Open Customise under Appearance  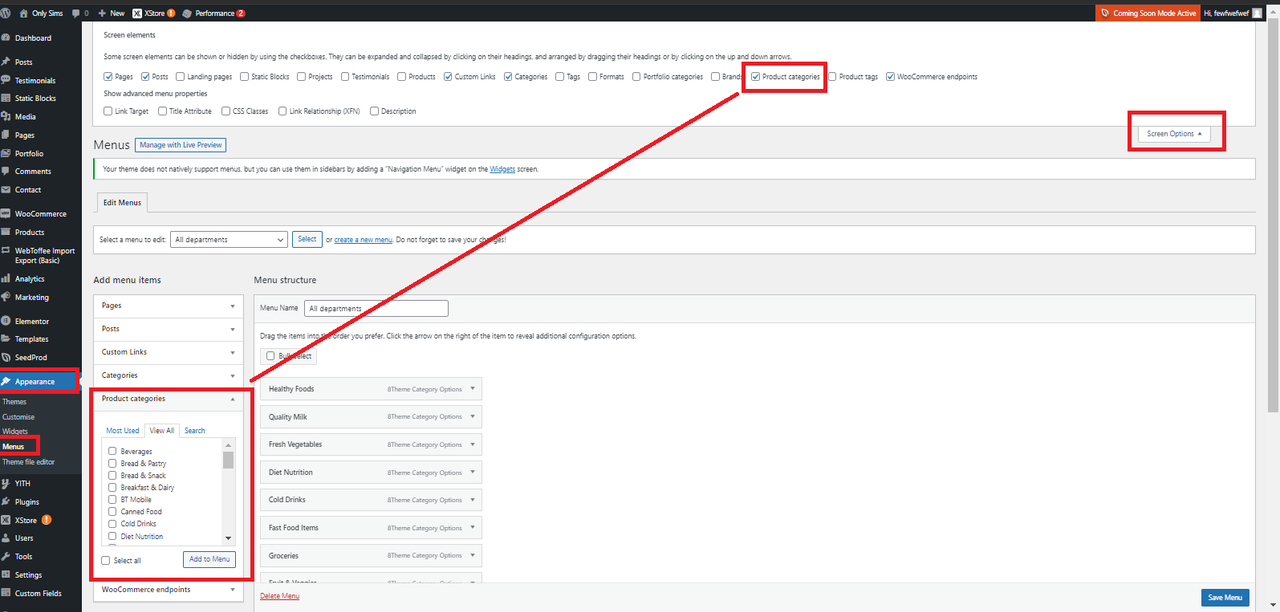pos(18,417)
